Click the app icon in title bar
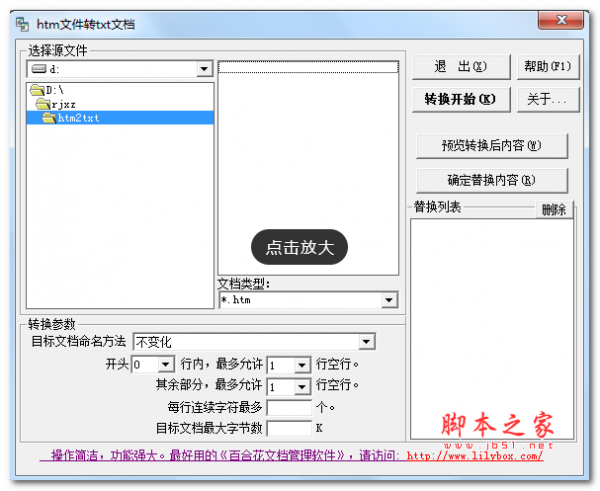Screen dimensions: 600x491 pos(22,24)
